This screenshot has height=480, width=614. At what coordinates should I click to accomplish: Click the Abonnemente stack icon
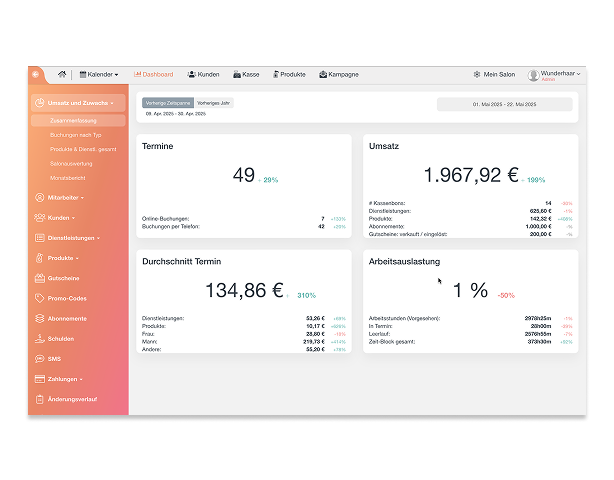(40, 319)
